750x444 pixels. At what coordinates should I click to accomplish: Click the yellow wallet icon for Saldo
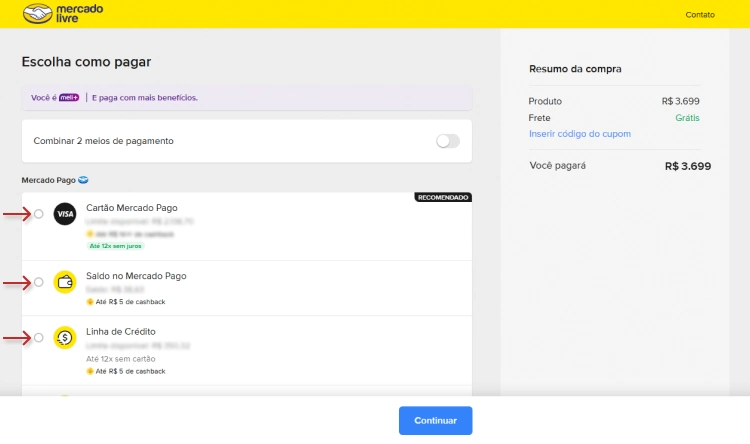coord(65,282)
